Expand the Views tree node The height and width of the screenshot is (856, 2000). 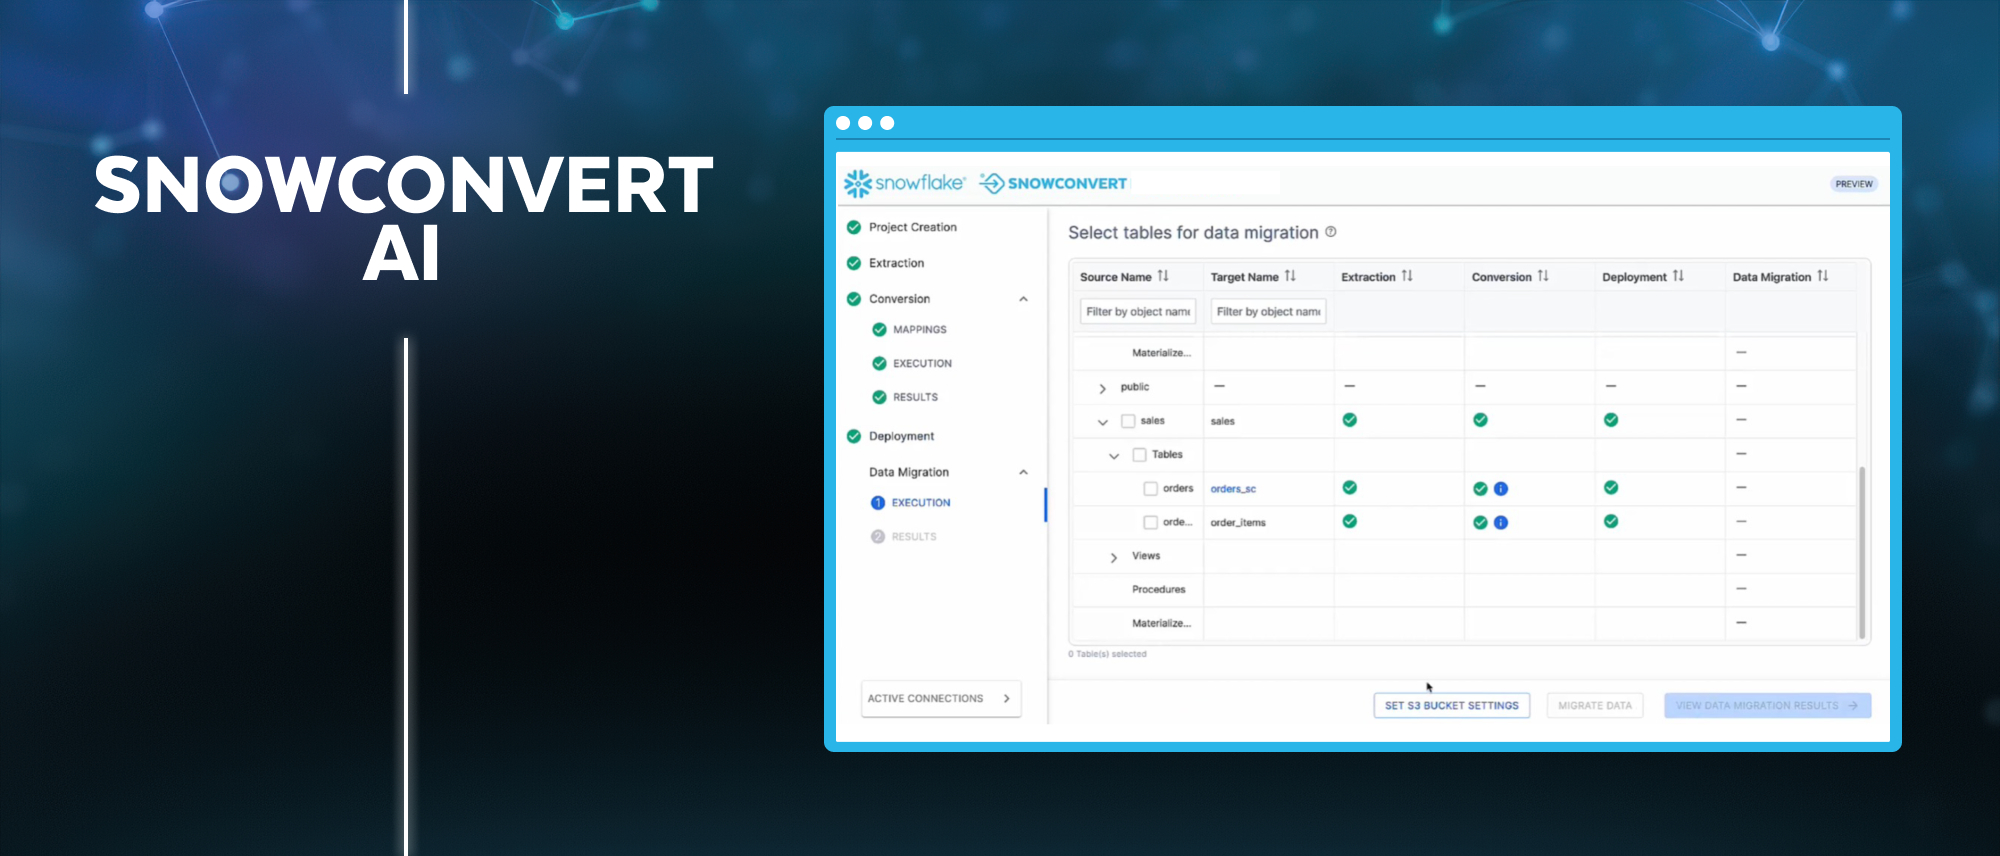point(1113,557)
